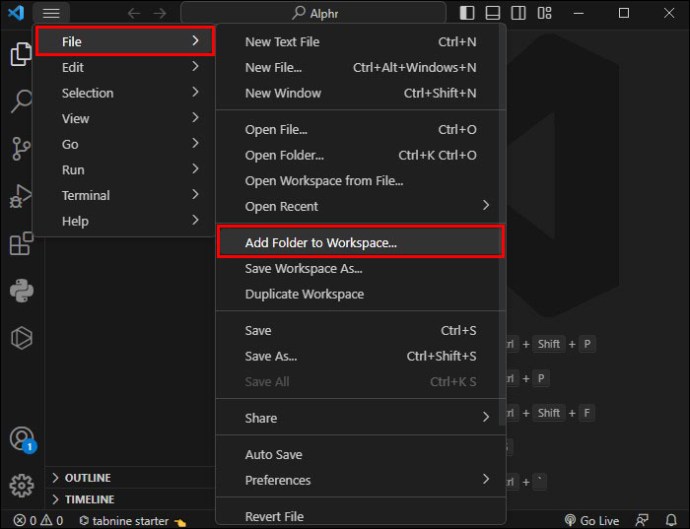
Task: Click the feedback icon in the status bar
Action: 642,521
